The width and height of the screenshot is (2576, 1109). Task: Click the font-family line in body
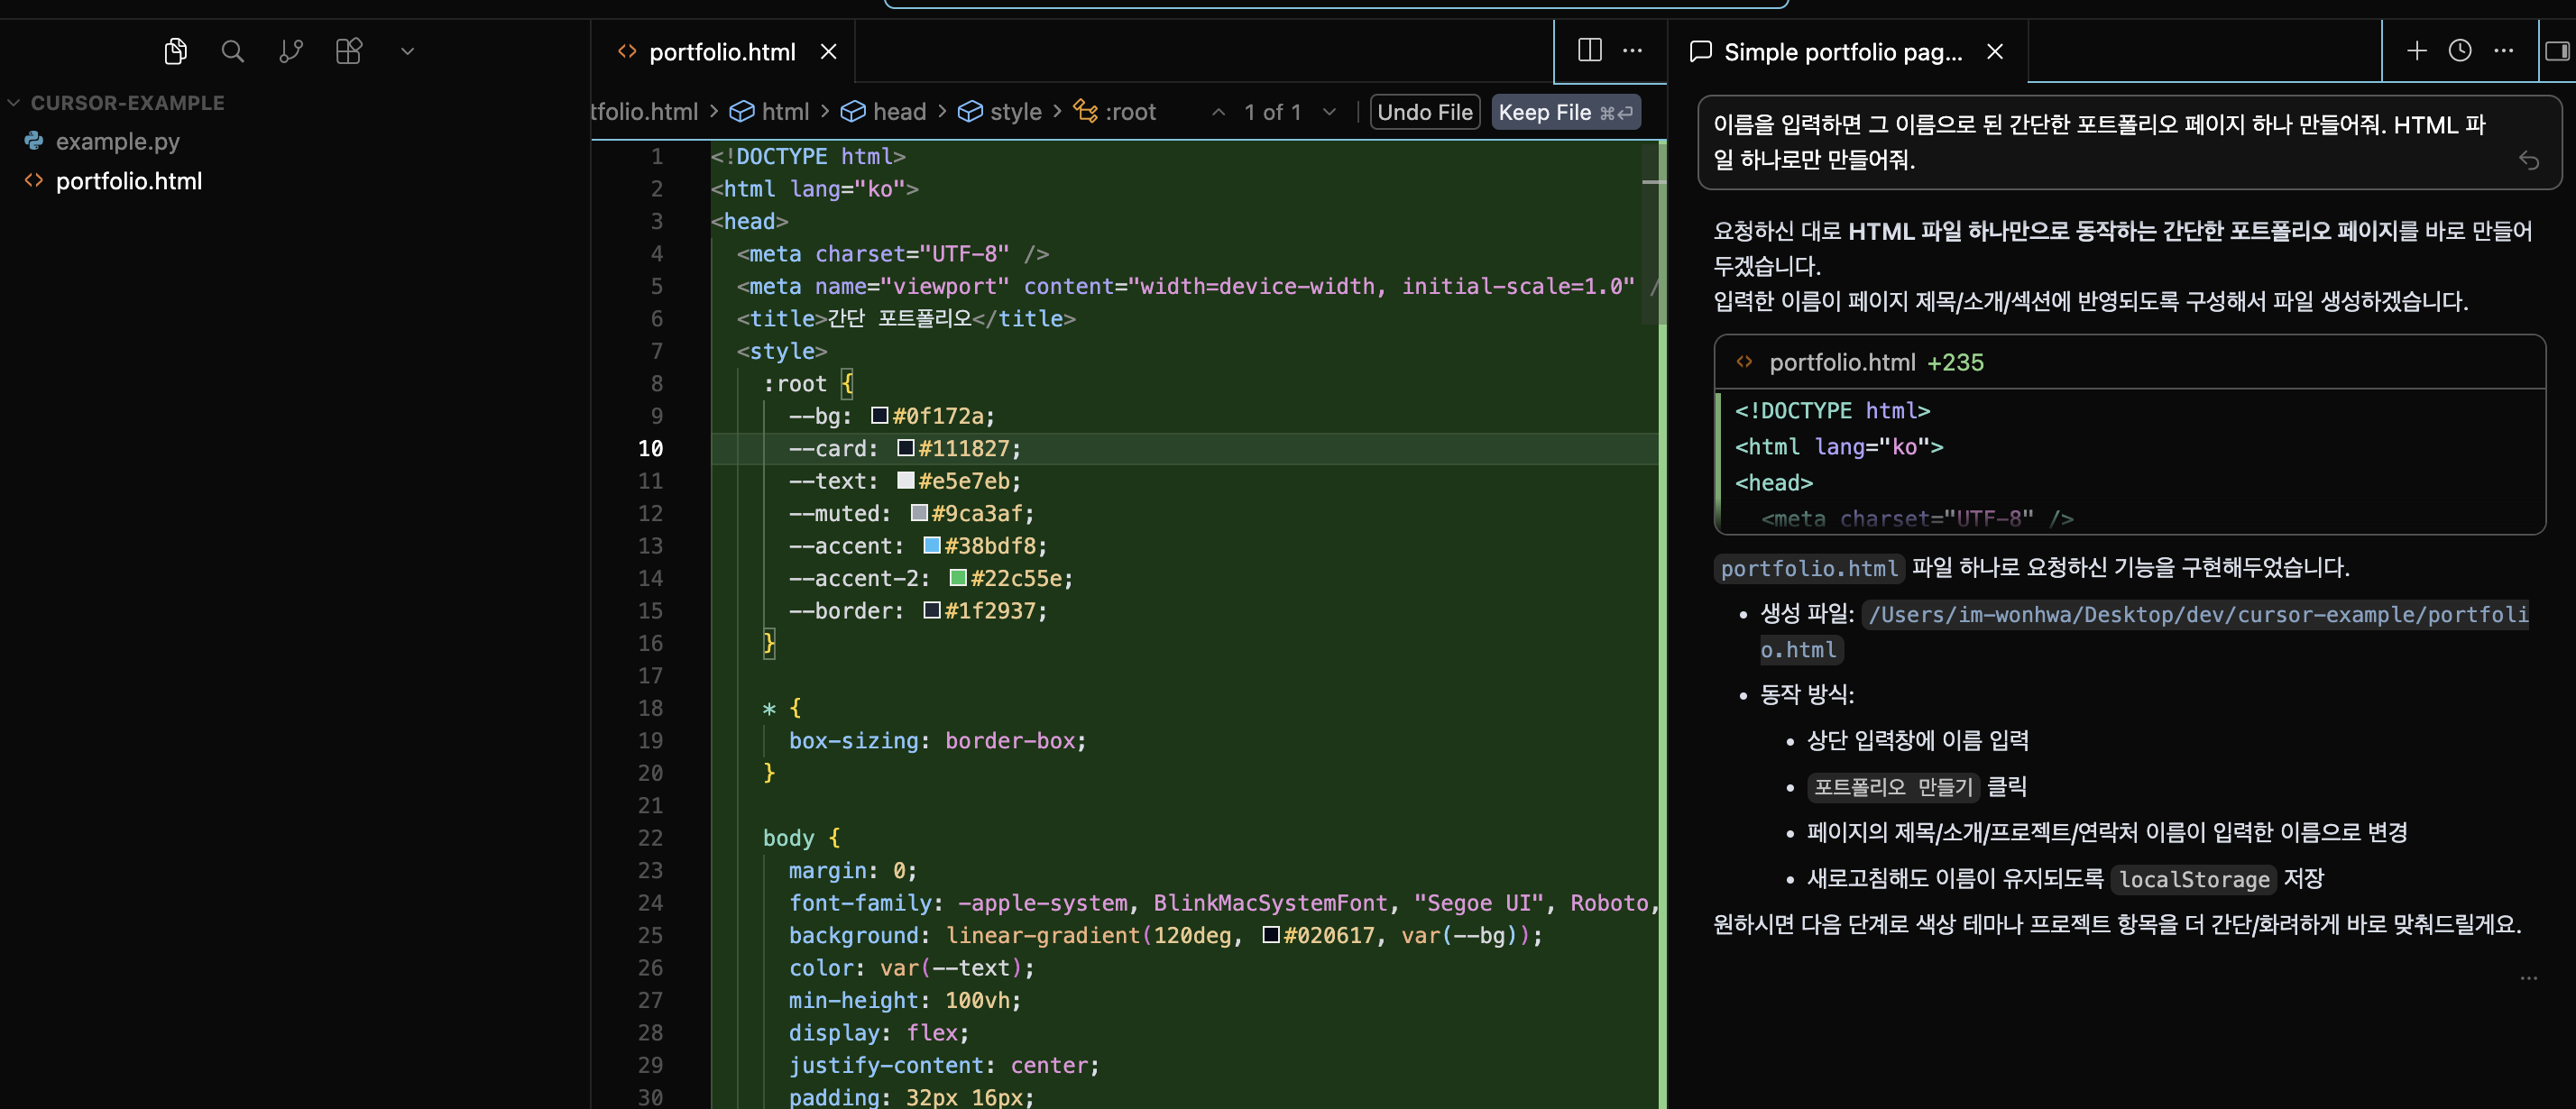pos(1224,903)
